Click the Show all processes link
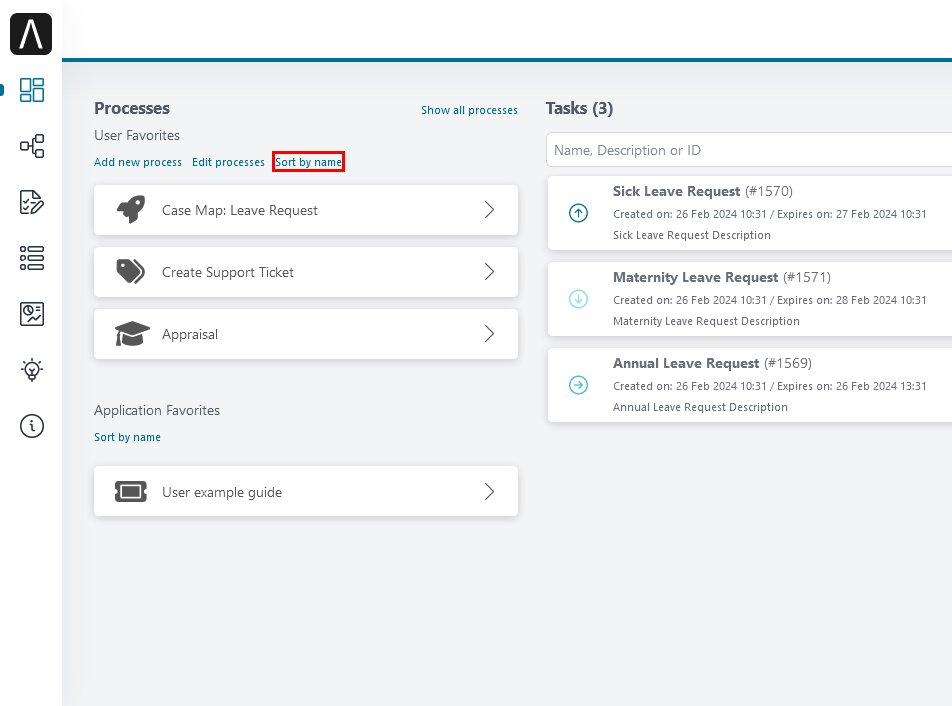The height and width of the screenshot is (706, 952). [x=469, y=110]
